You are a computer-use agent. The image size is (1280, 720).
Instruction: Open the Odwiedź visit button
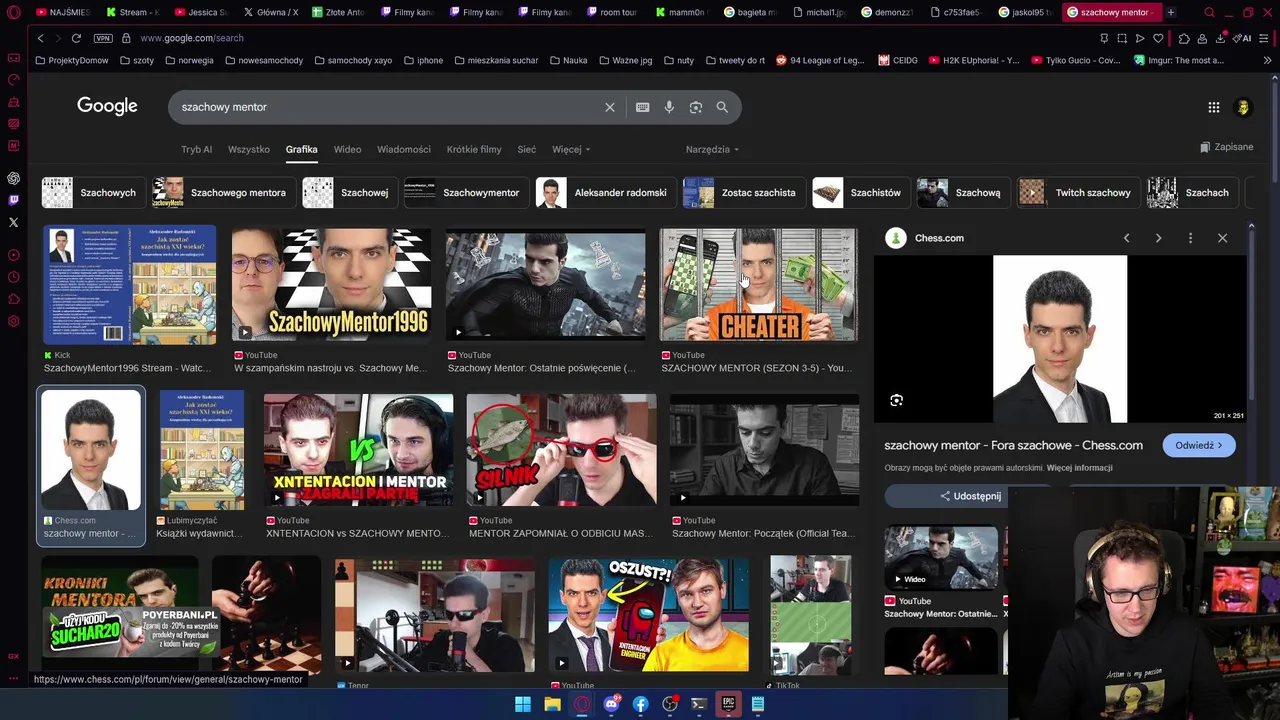click(x=1199, y=445)
